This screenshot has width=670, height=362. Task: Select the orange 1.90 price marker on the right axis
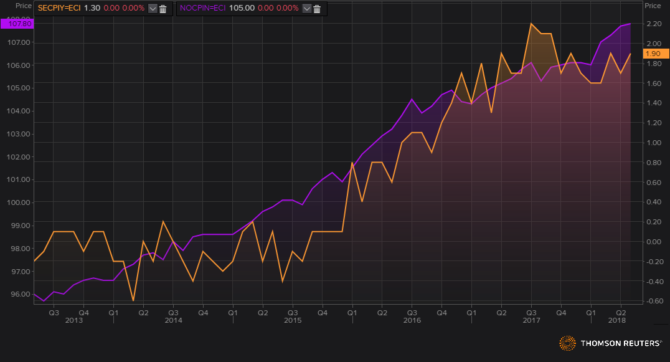coord(655,54)
